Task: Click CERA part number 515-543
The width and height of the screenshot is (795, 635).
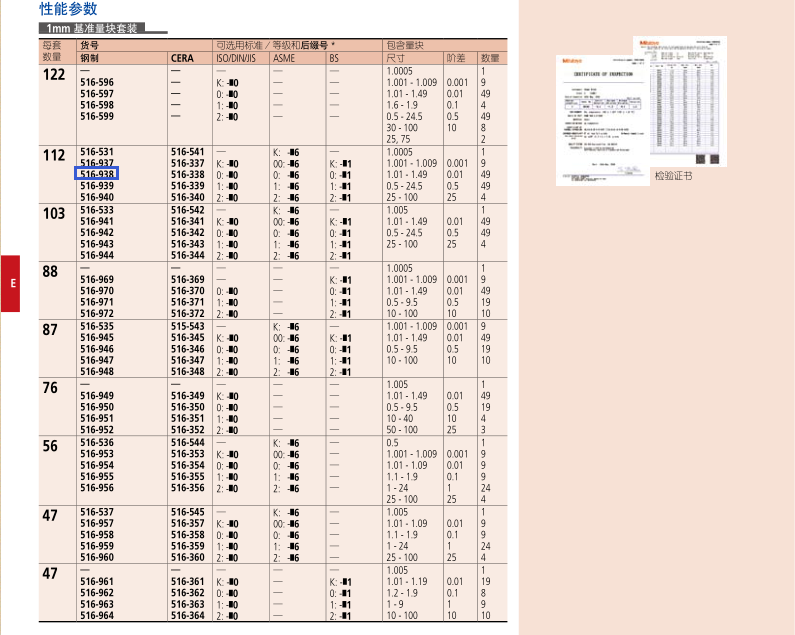Action: [x=188, y=326]
